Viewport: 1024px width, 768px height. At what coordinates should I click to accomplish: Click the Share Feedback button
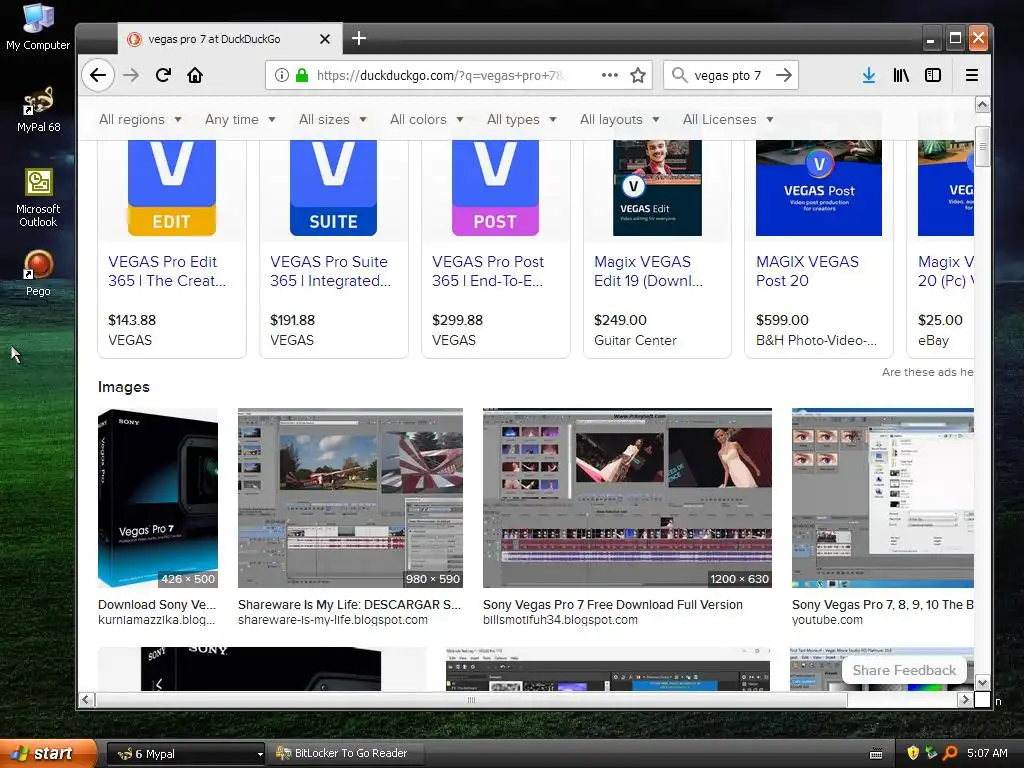(x=904, y=670)
